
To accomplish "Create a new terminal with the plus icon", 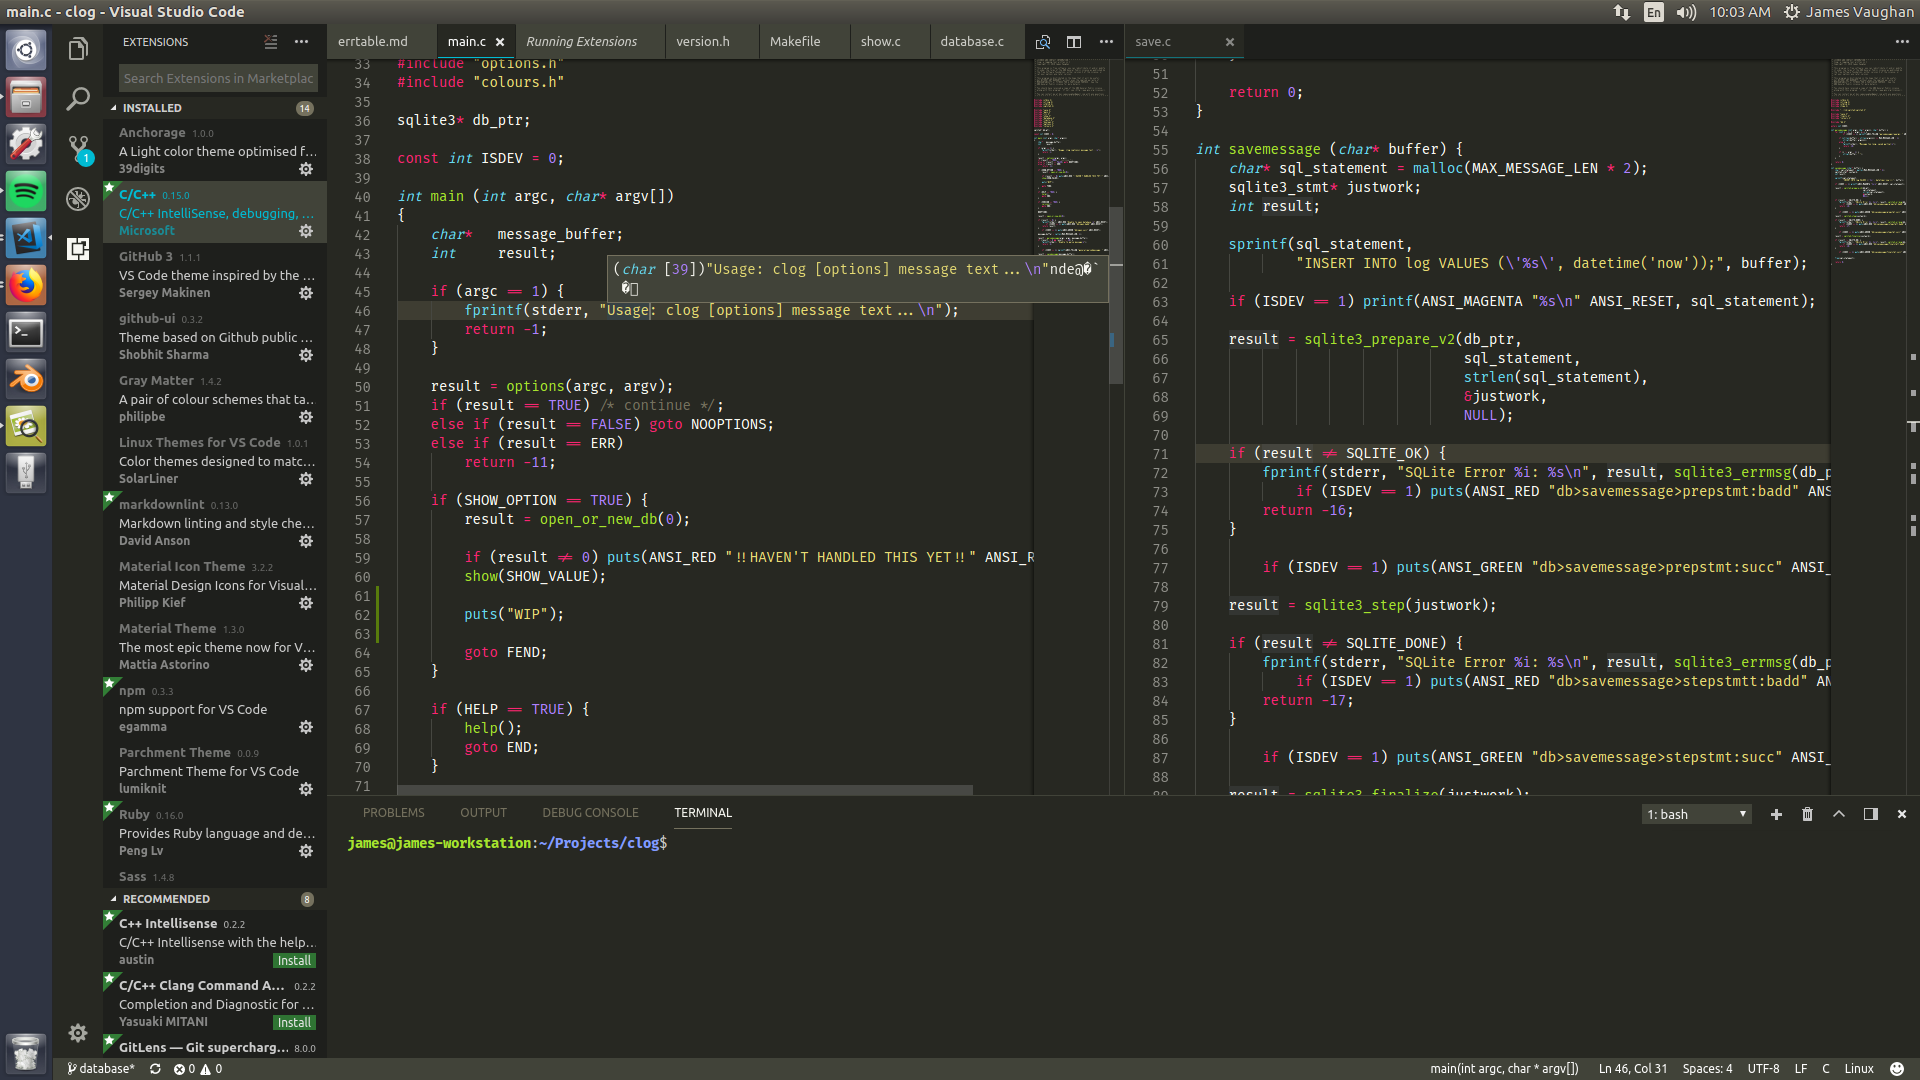I will (x=1776, y=814).
